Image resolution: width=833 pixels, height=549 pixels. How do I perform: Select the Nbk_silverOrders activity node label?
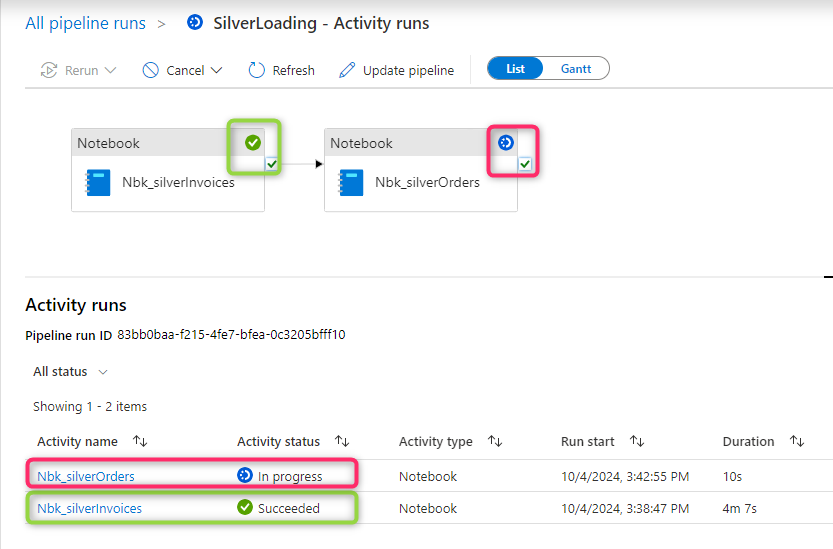[428, 182]
